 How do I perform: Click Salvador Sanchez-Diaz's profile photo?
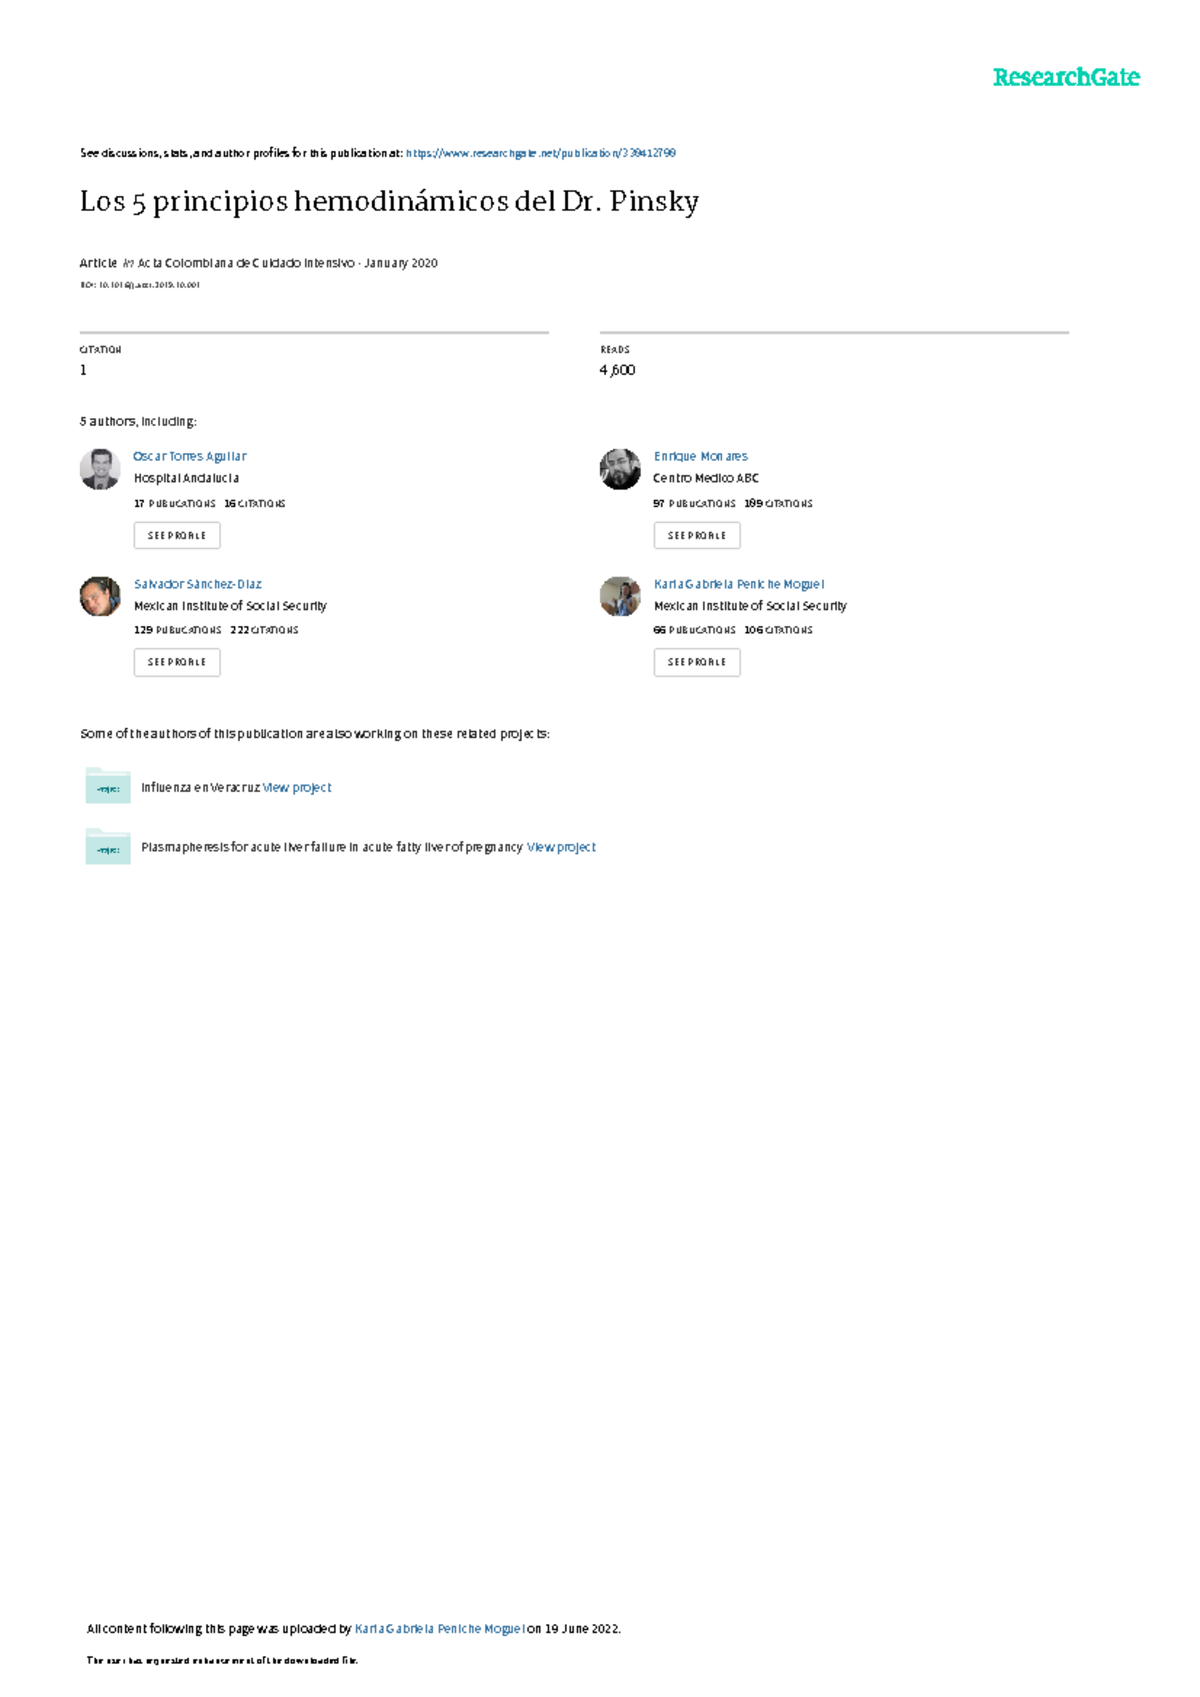click(100, 596)
